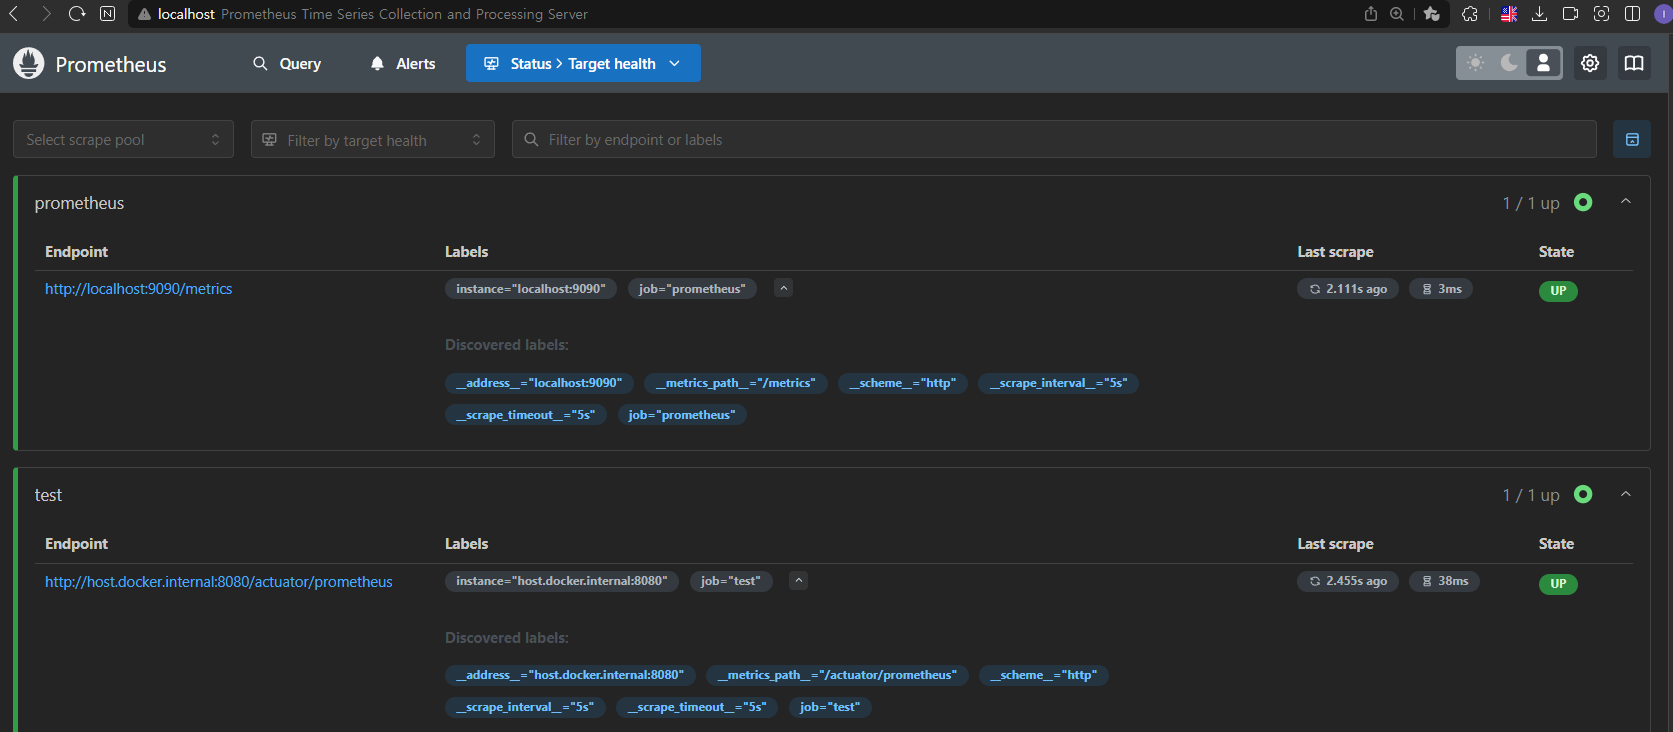
Task: Open documentation book icon
Action: tap(1634, 63)
